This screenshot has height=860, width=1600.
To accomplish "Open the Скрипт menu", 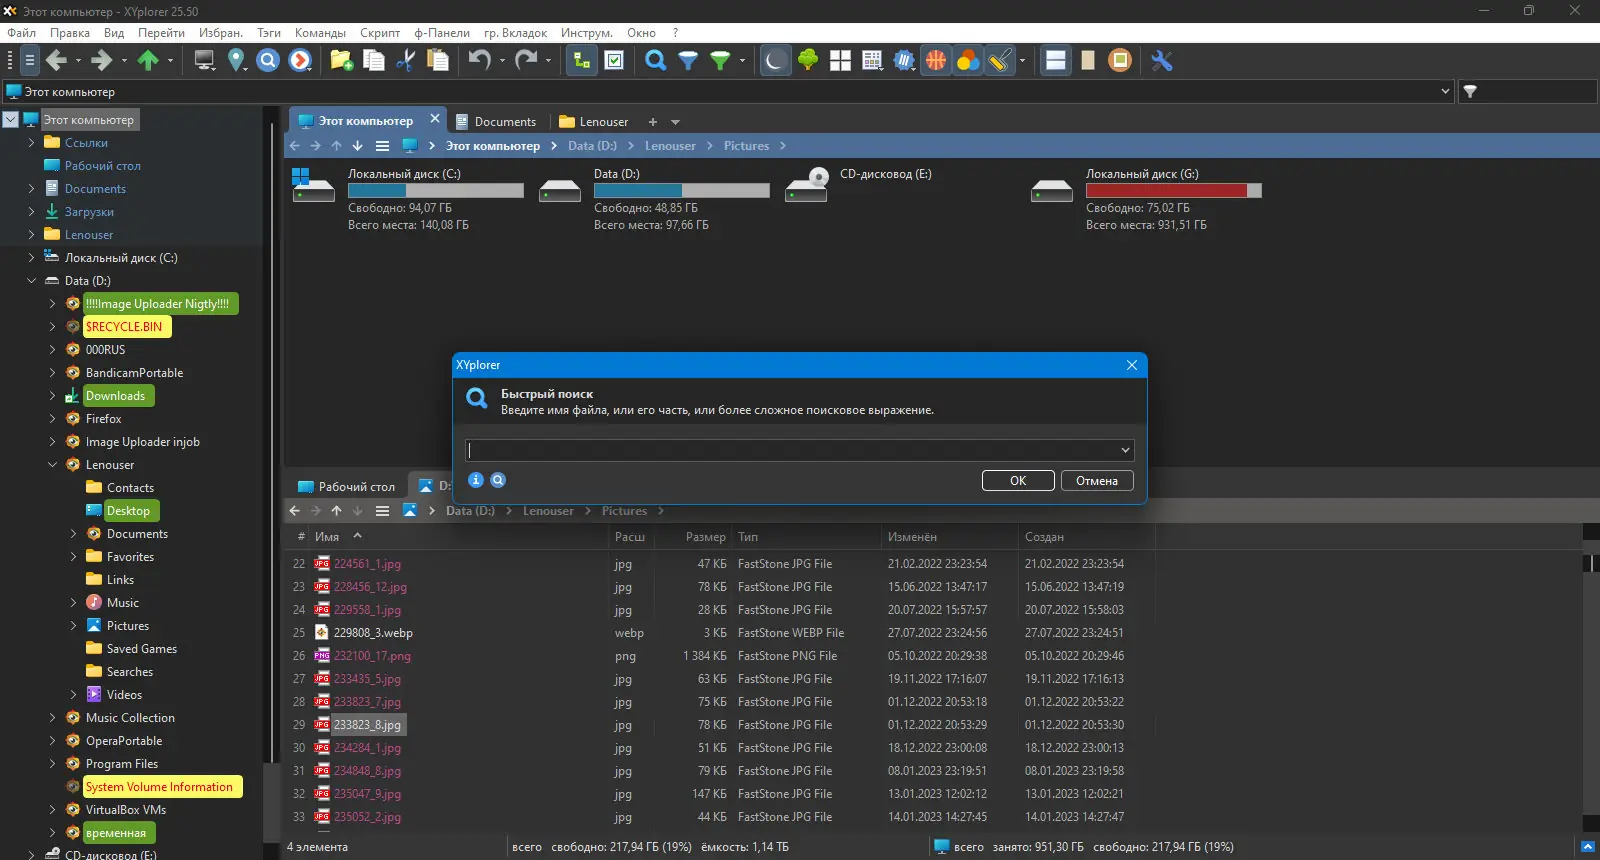I will tap(380, 33).
